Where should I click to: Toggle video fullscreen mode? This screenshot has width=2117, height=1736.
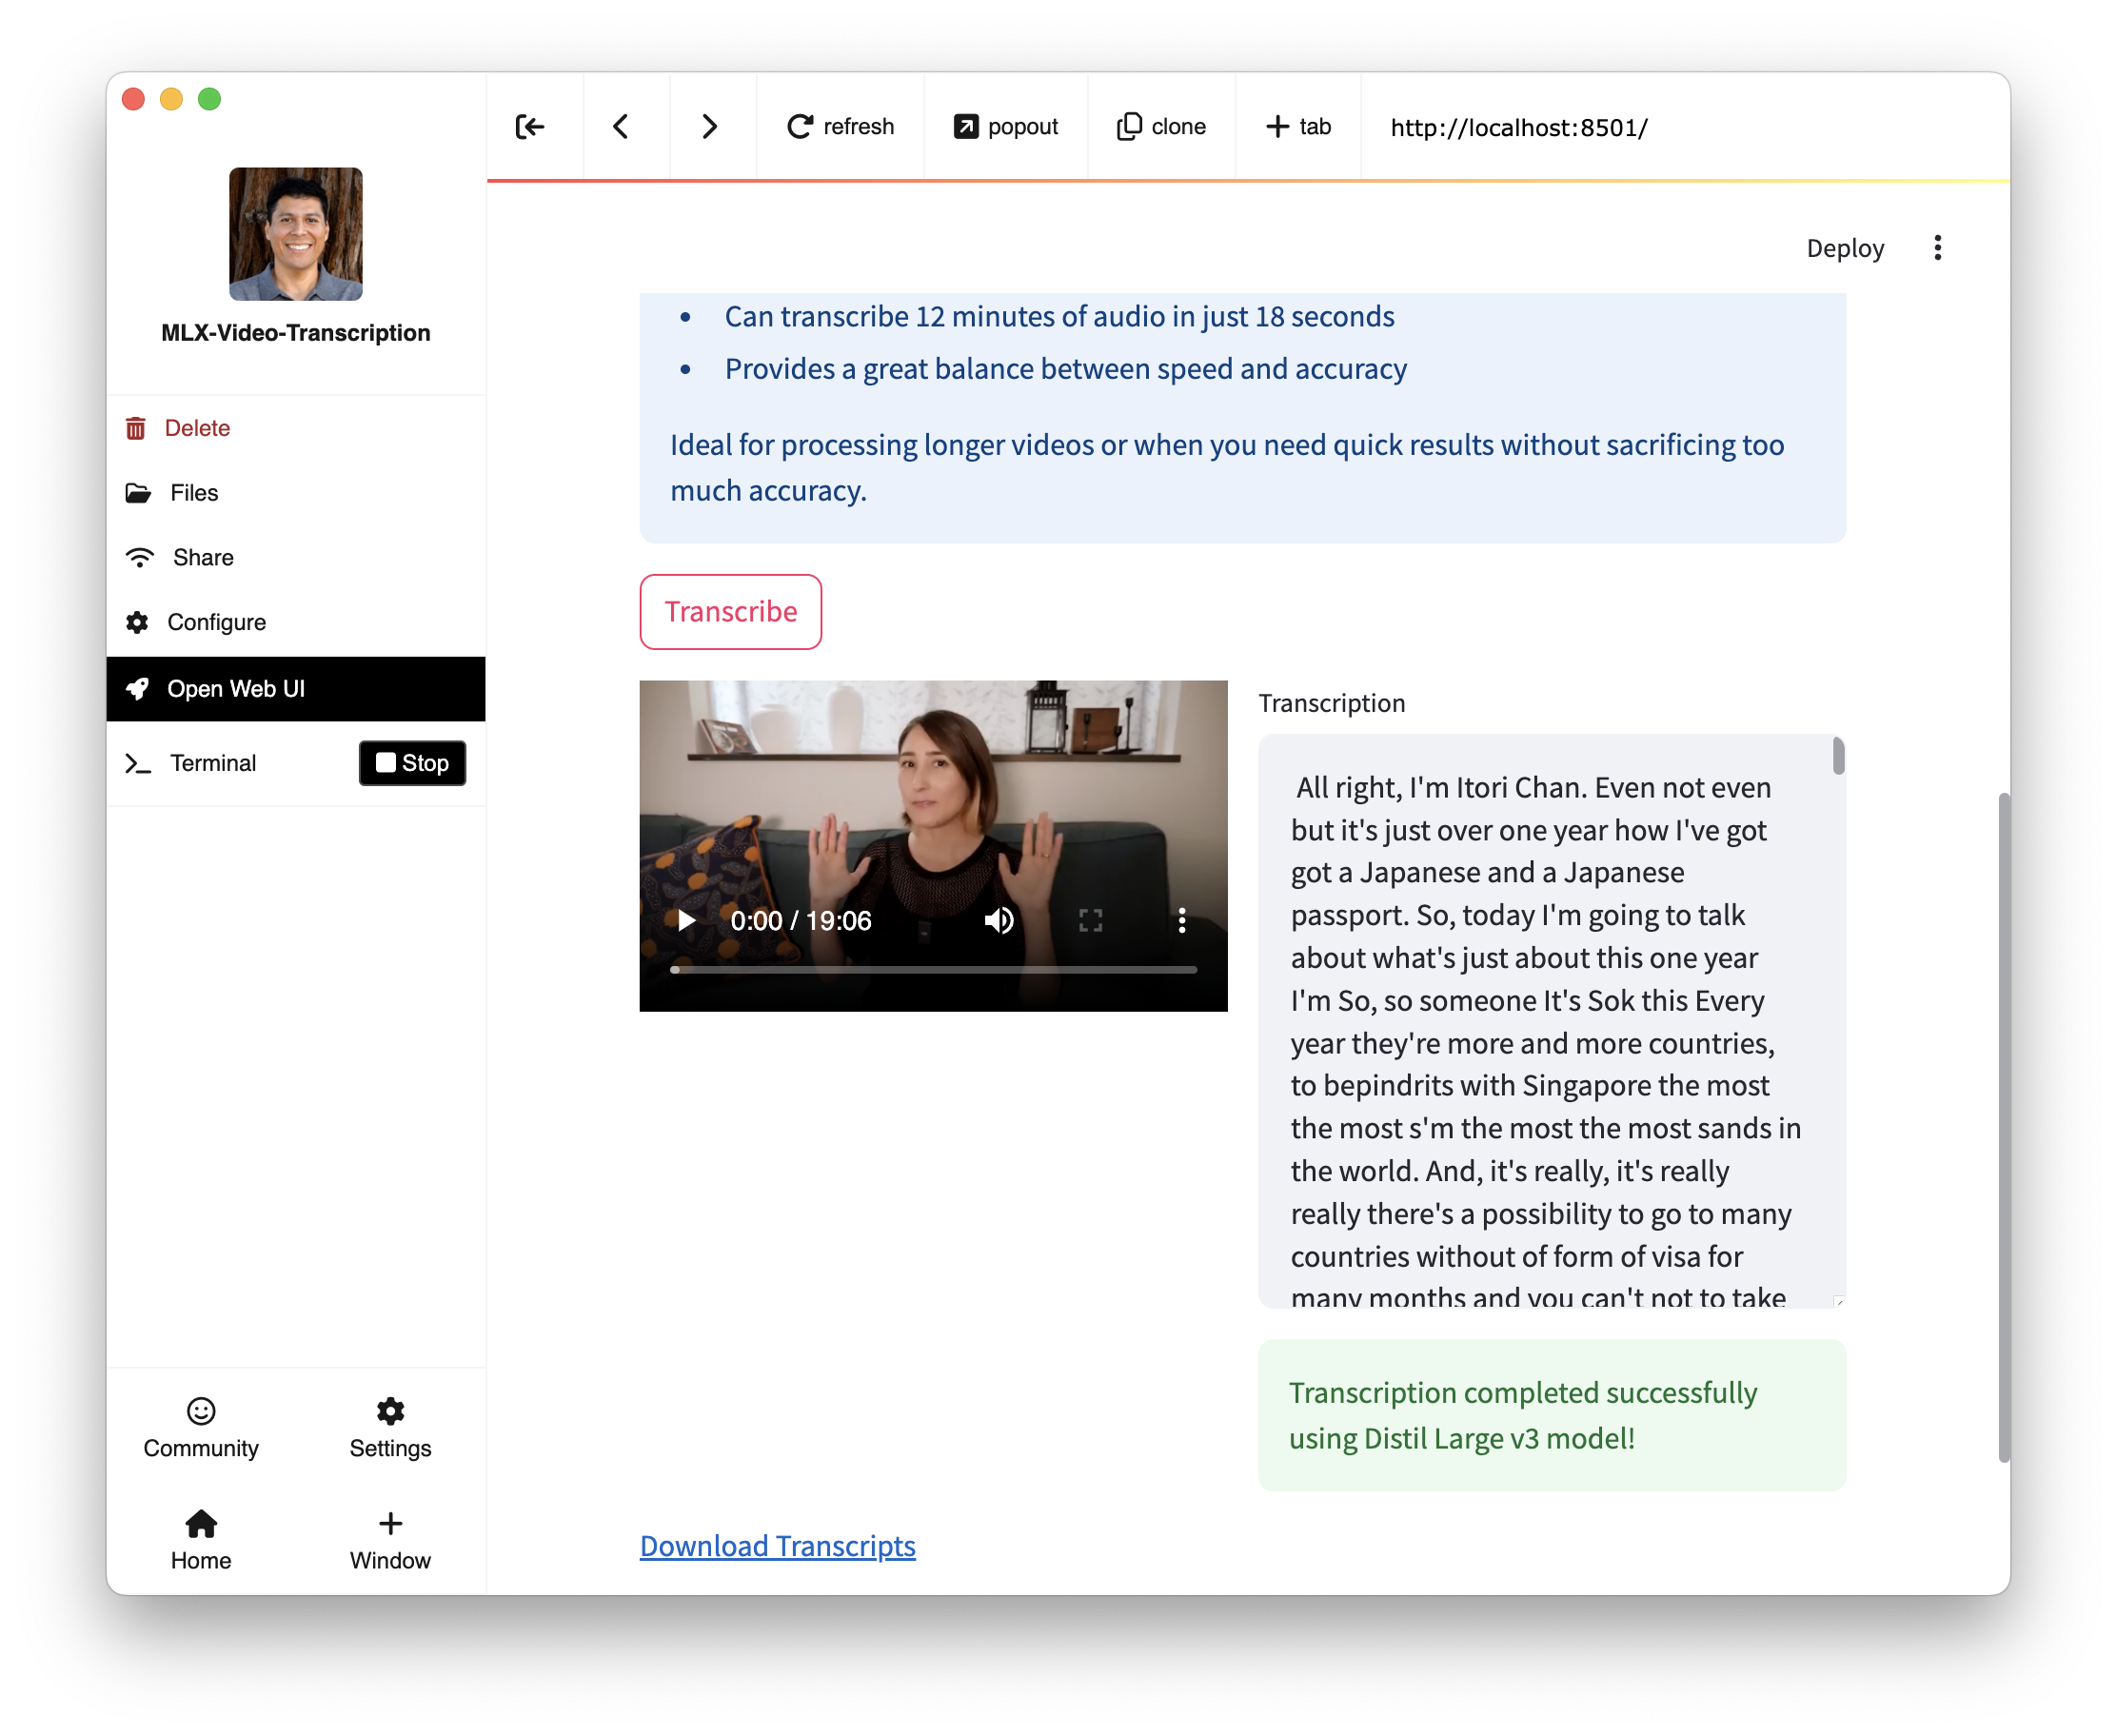click(x=1090, y=920)
